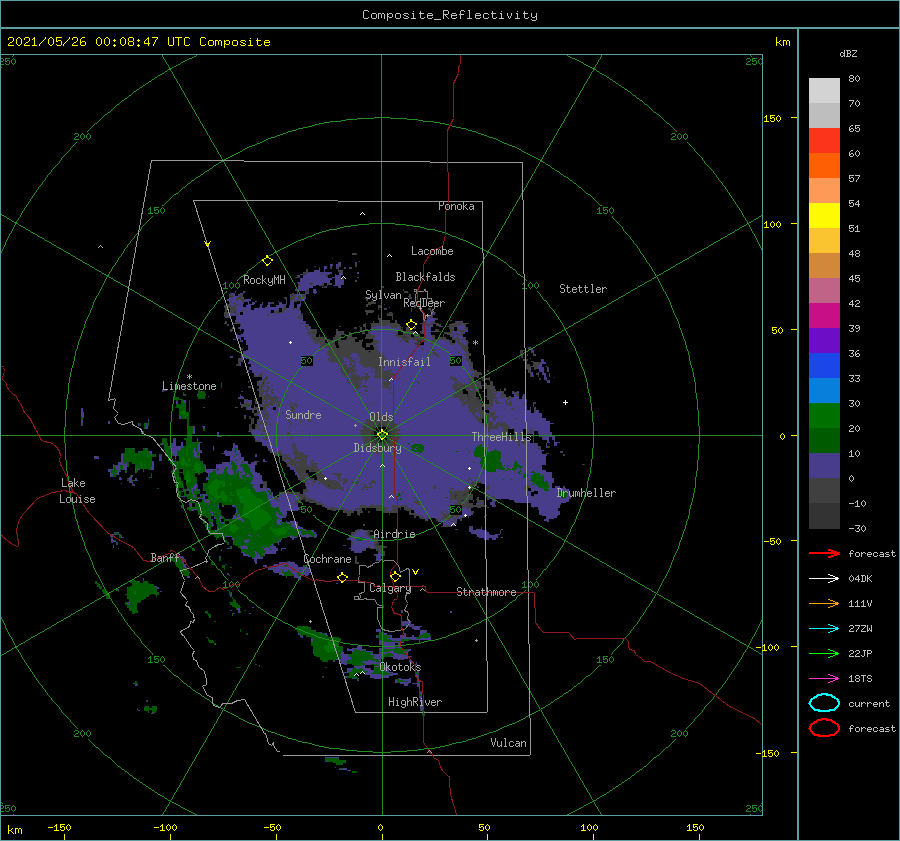Select the 0 dBZ slate-blue swatch

[x=824, y=466]
